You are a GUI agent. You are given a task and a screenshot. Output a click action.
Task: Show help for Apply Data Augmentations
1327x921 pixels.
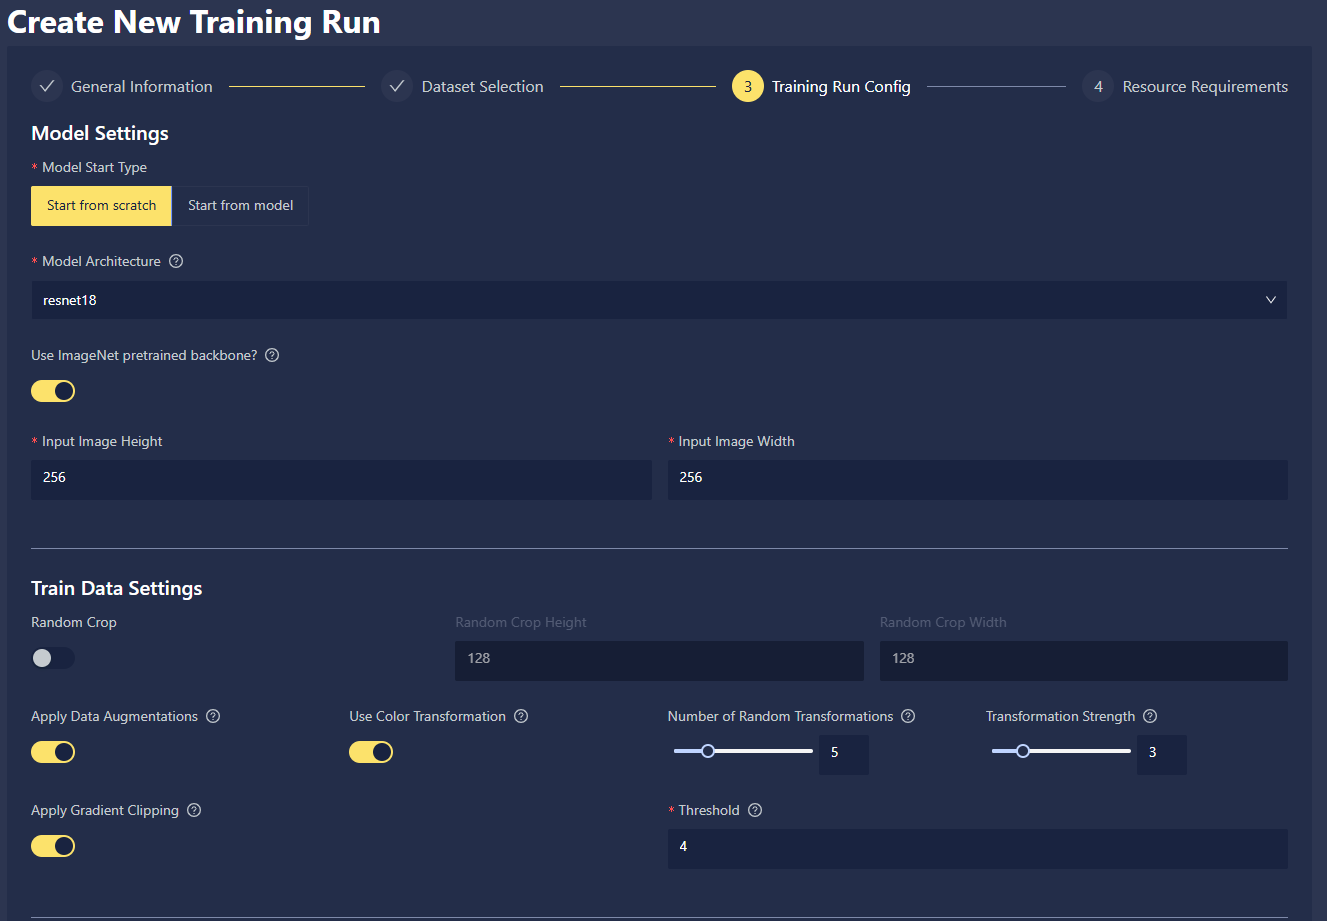coord(213,716)
